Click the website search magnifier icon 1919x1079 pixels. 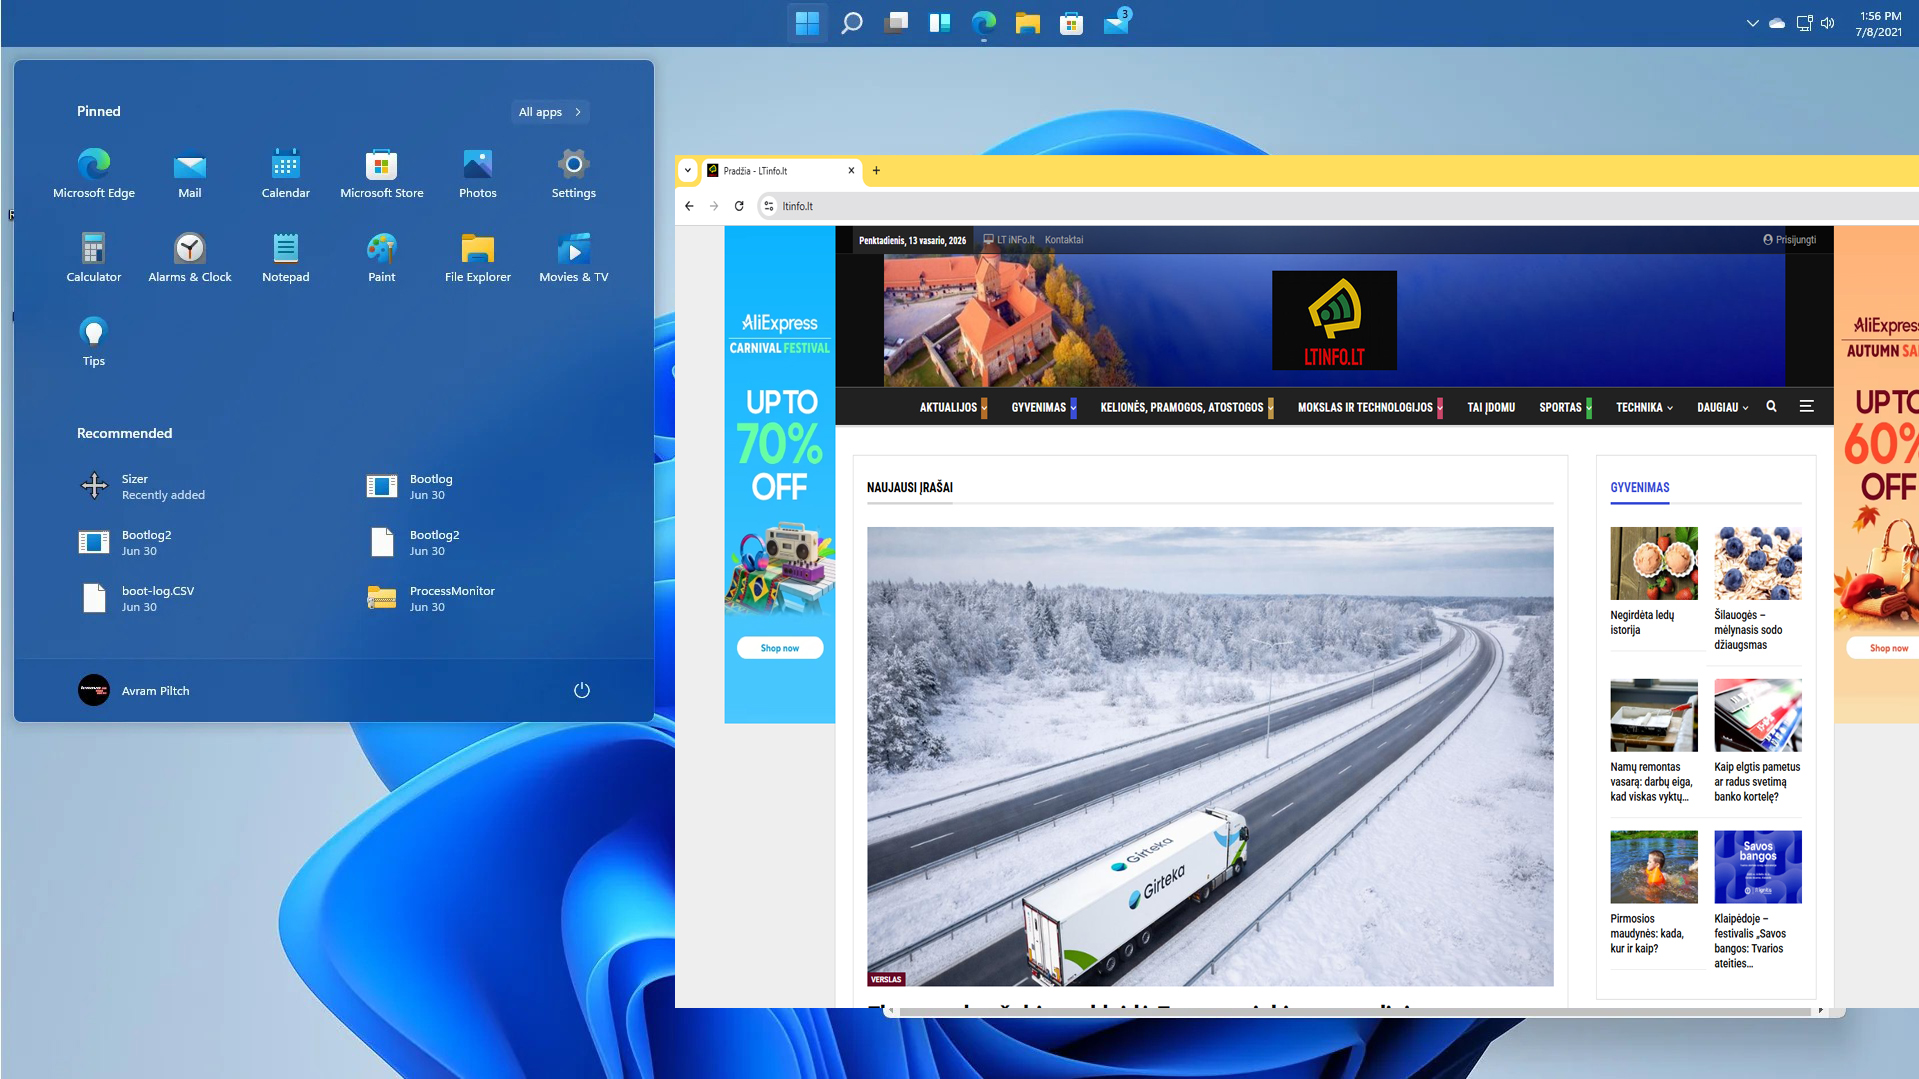click(x=1771, y=407)
